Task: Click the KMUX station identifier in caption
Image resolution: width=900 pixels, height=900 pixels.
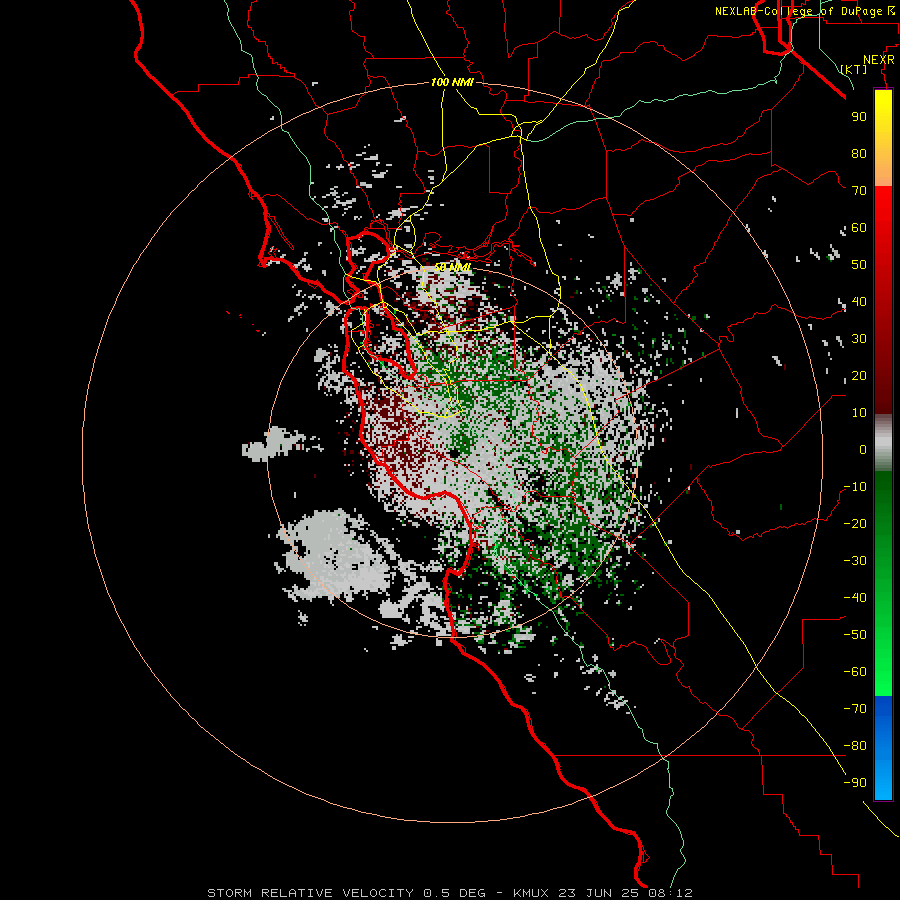Action: (x=530, y=893)
